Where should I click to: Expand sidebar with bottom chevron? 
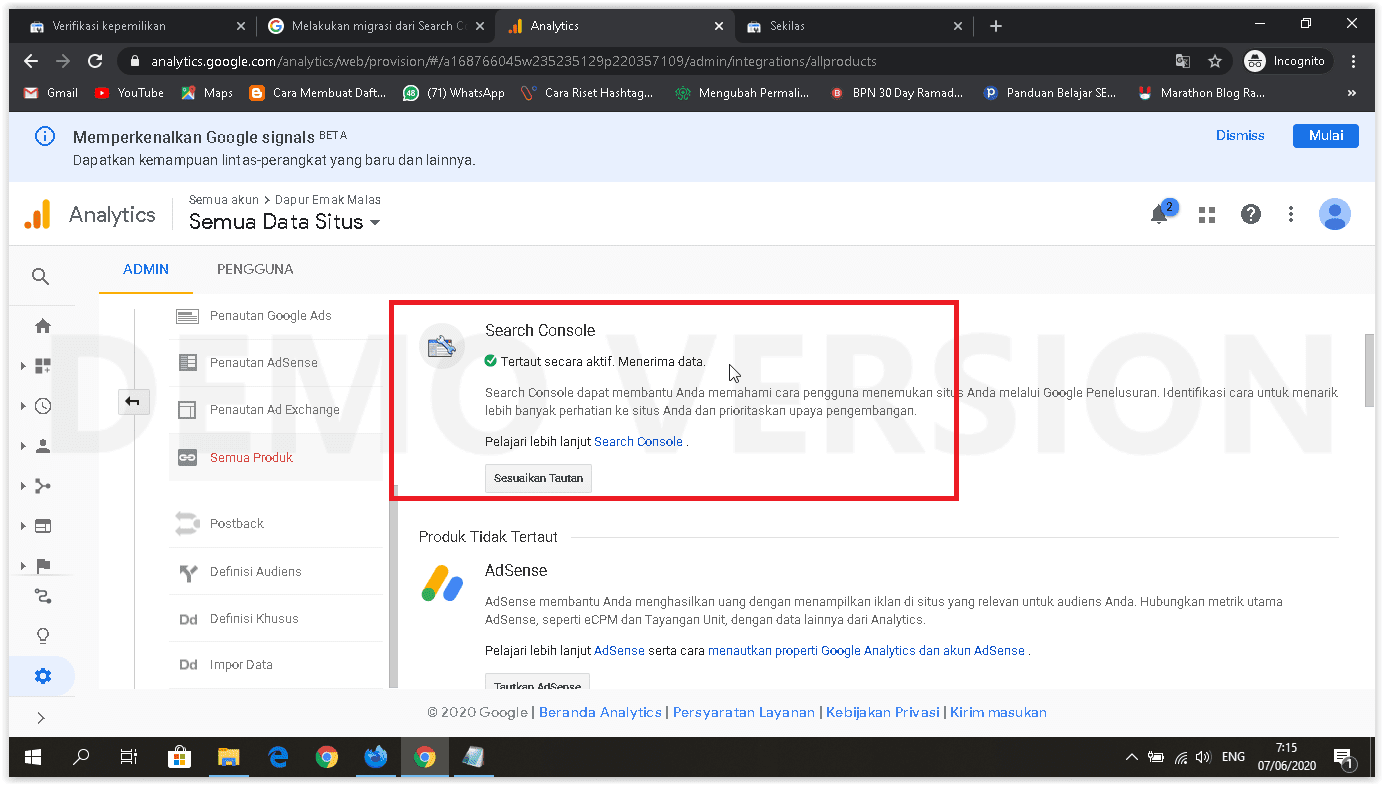coord(41,718)
